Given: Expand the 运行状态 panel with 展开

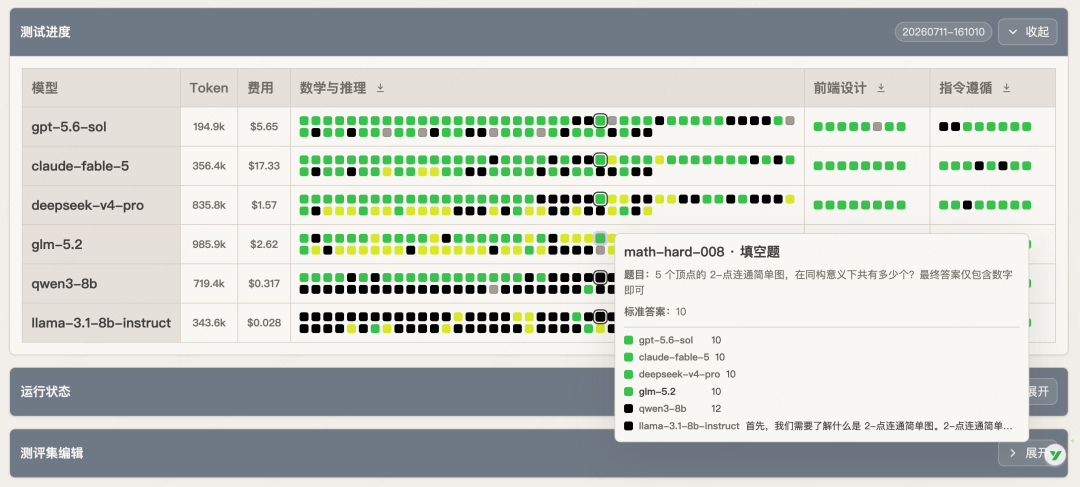Looking at the screenshot, I should 1038,391.
